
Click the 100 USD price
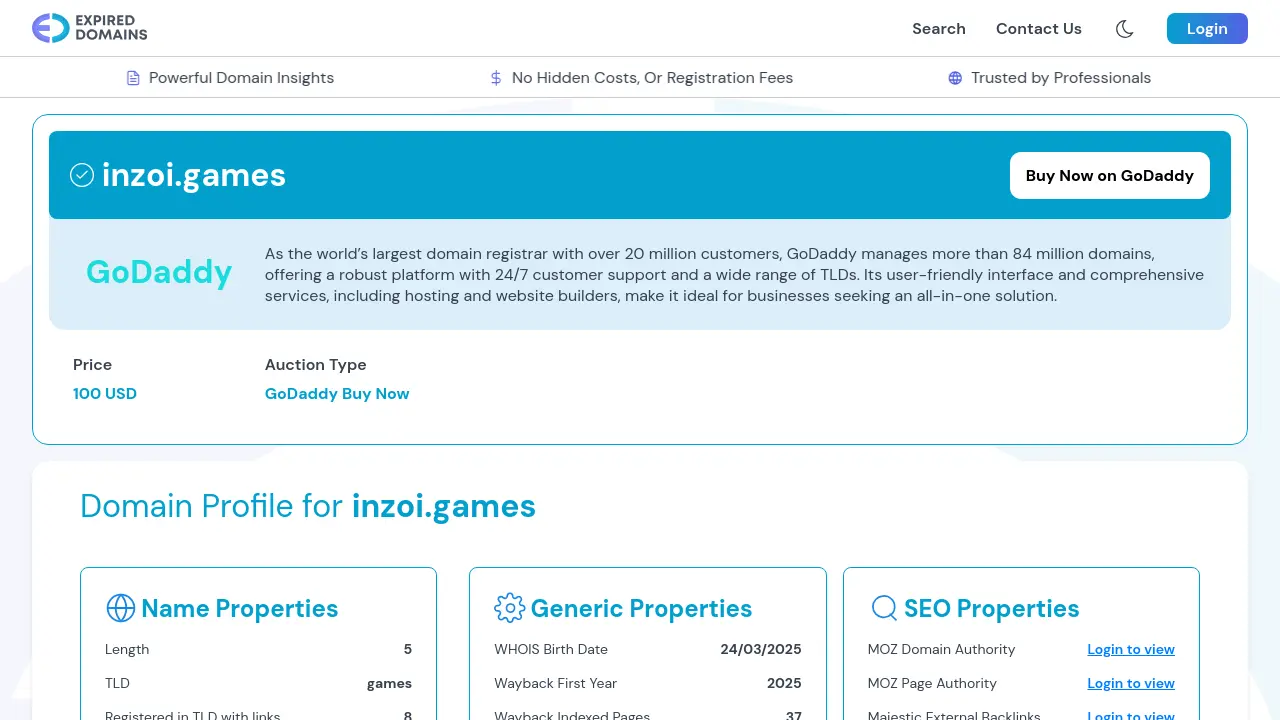click(x=105, y=394)
